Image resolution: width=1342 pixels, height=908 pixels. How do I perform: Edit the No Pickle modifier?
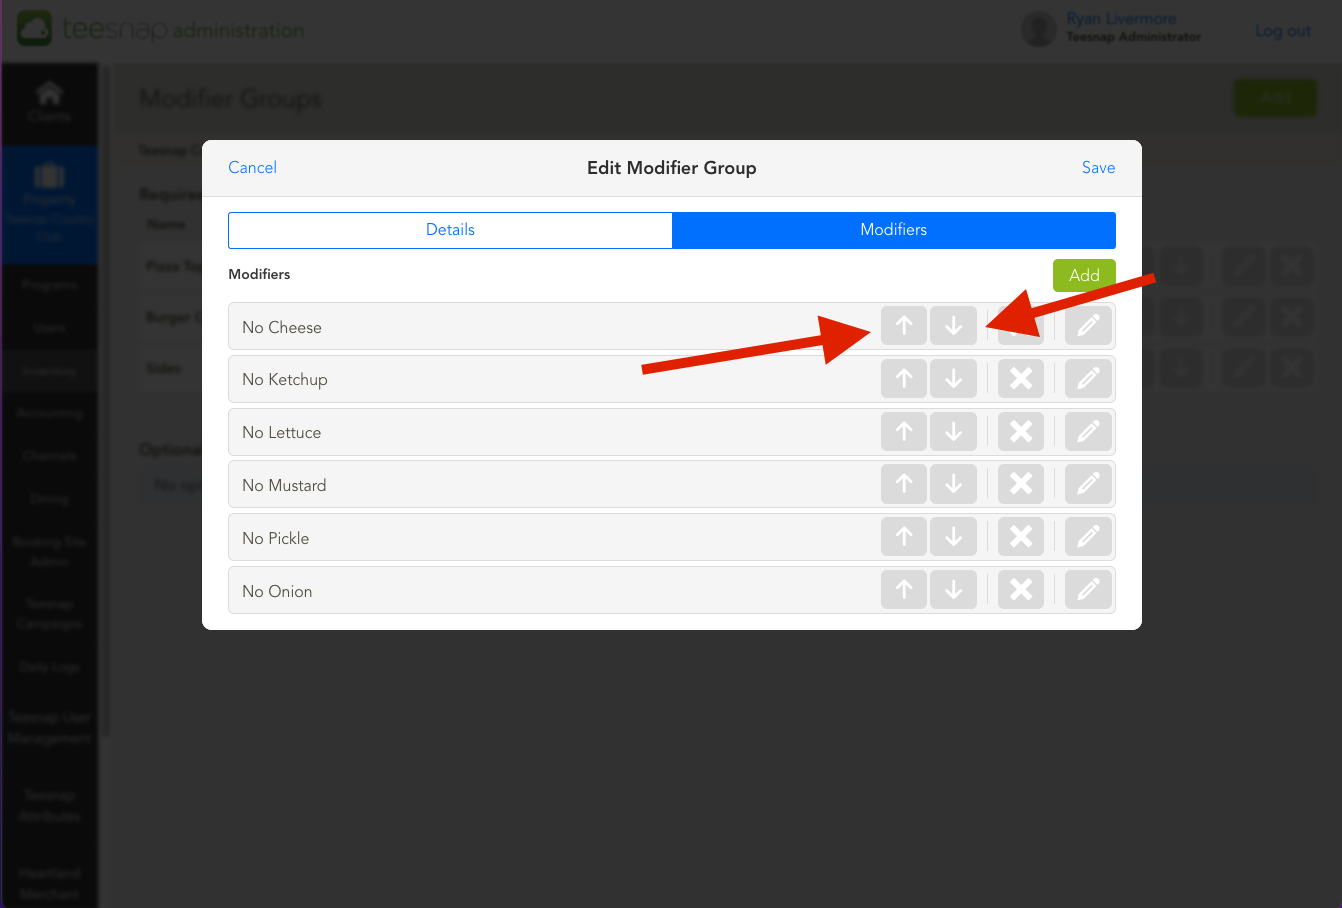[x=1088, y=537]
